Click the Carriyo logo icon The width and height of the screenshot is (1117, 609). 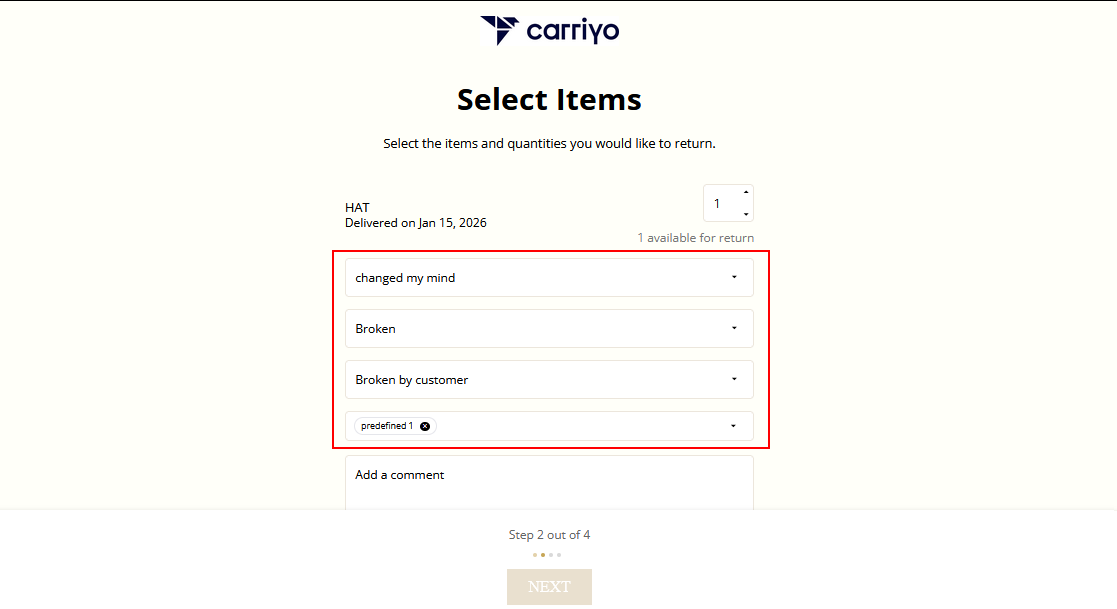(x=500, y=30)
